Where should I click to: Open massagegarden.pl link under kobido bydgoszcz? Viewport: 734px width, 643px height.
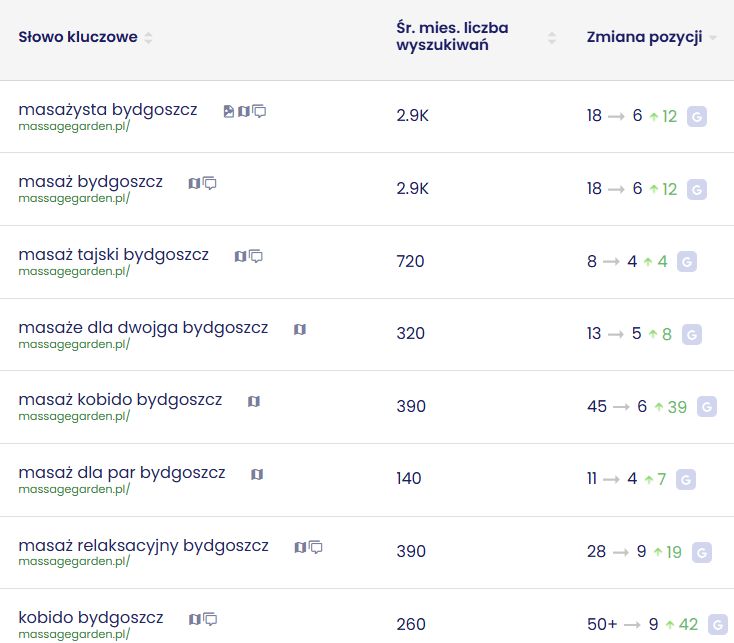pyautogui.click(x=74, y=634)
